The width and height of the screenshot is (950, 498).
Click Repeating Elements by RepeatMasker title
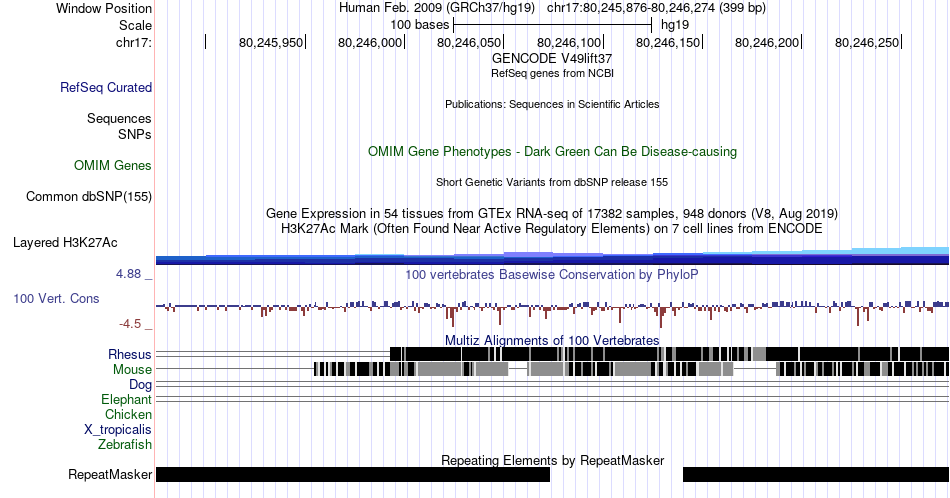552,460
